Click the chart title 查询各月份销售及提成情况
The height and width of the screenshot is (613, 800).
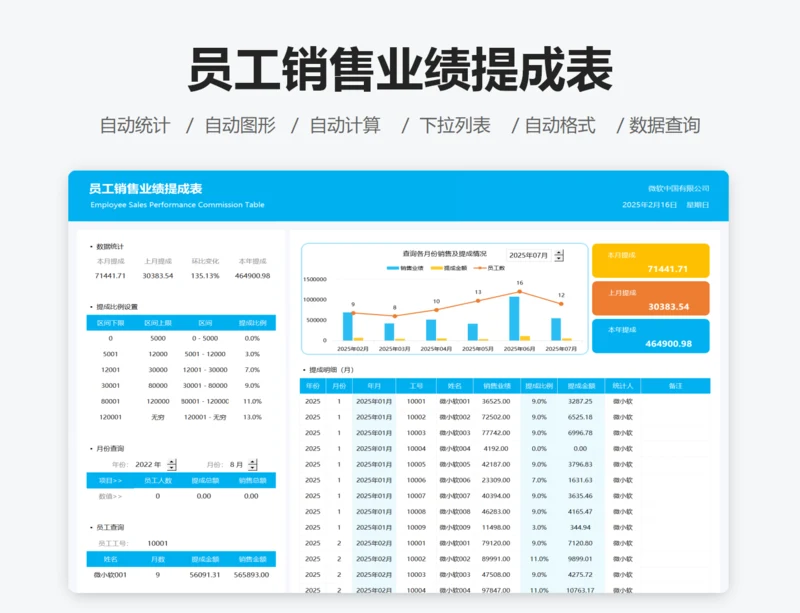click(444, 254)
